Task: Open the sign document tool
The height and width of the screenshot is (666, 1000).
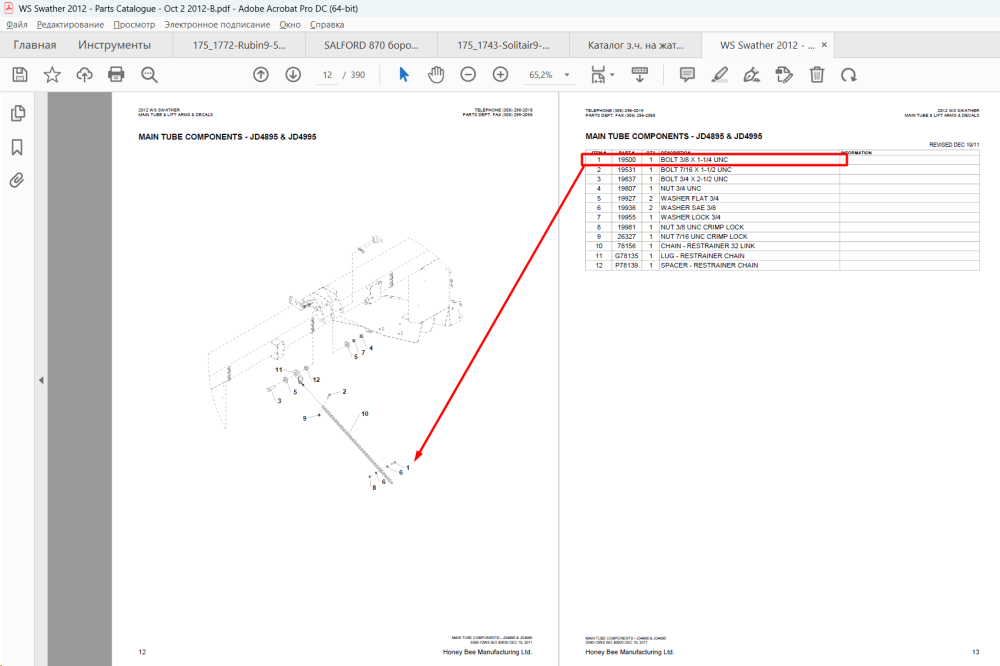Action: point(751,75)
